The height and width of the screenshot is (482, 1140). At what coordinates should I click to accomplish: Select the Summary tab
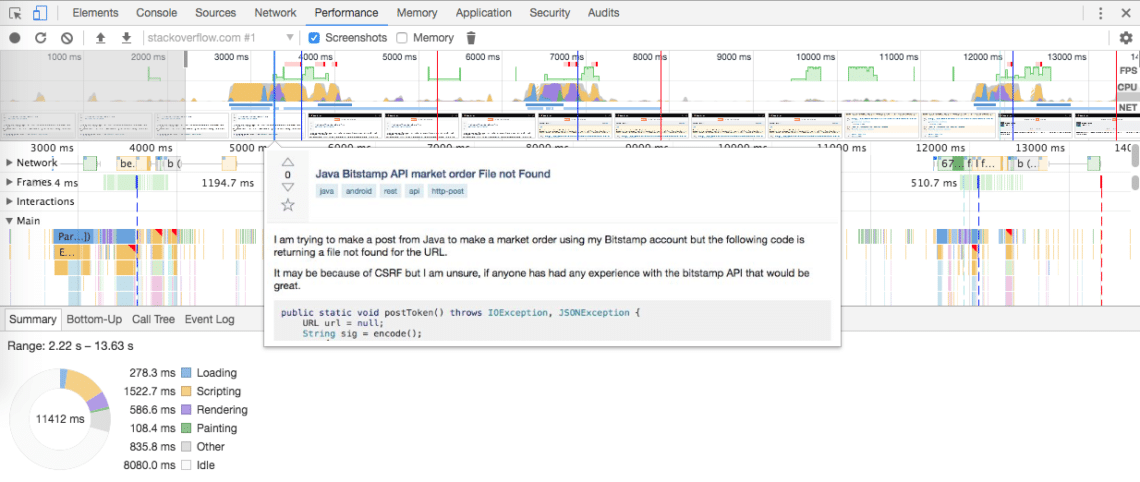[33, 319]
